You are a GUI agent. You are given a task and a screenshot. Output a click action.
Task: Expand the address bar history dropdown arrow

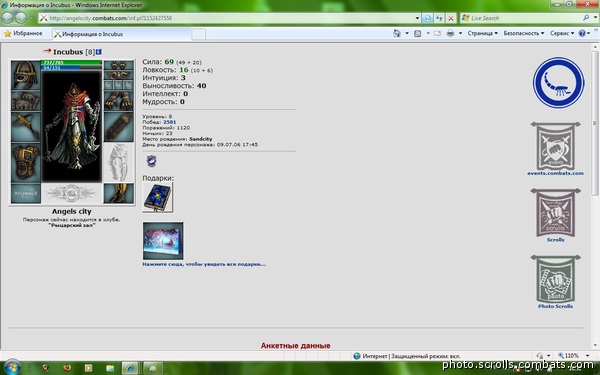pyautogui.click(x=417, y=18)
